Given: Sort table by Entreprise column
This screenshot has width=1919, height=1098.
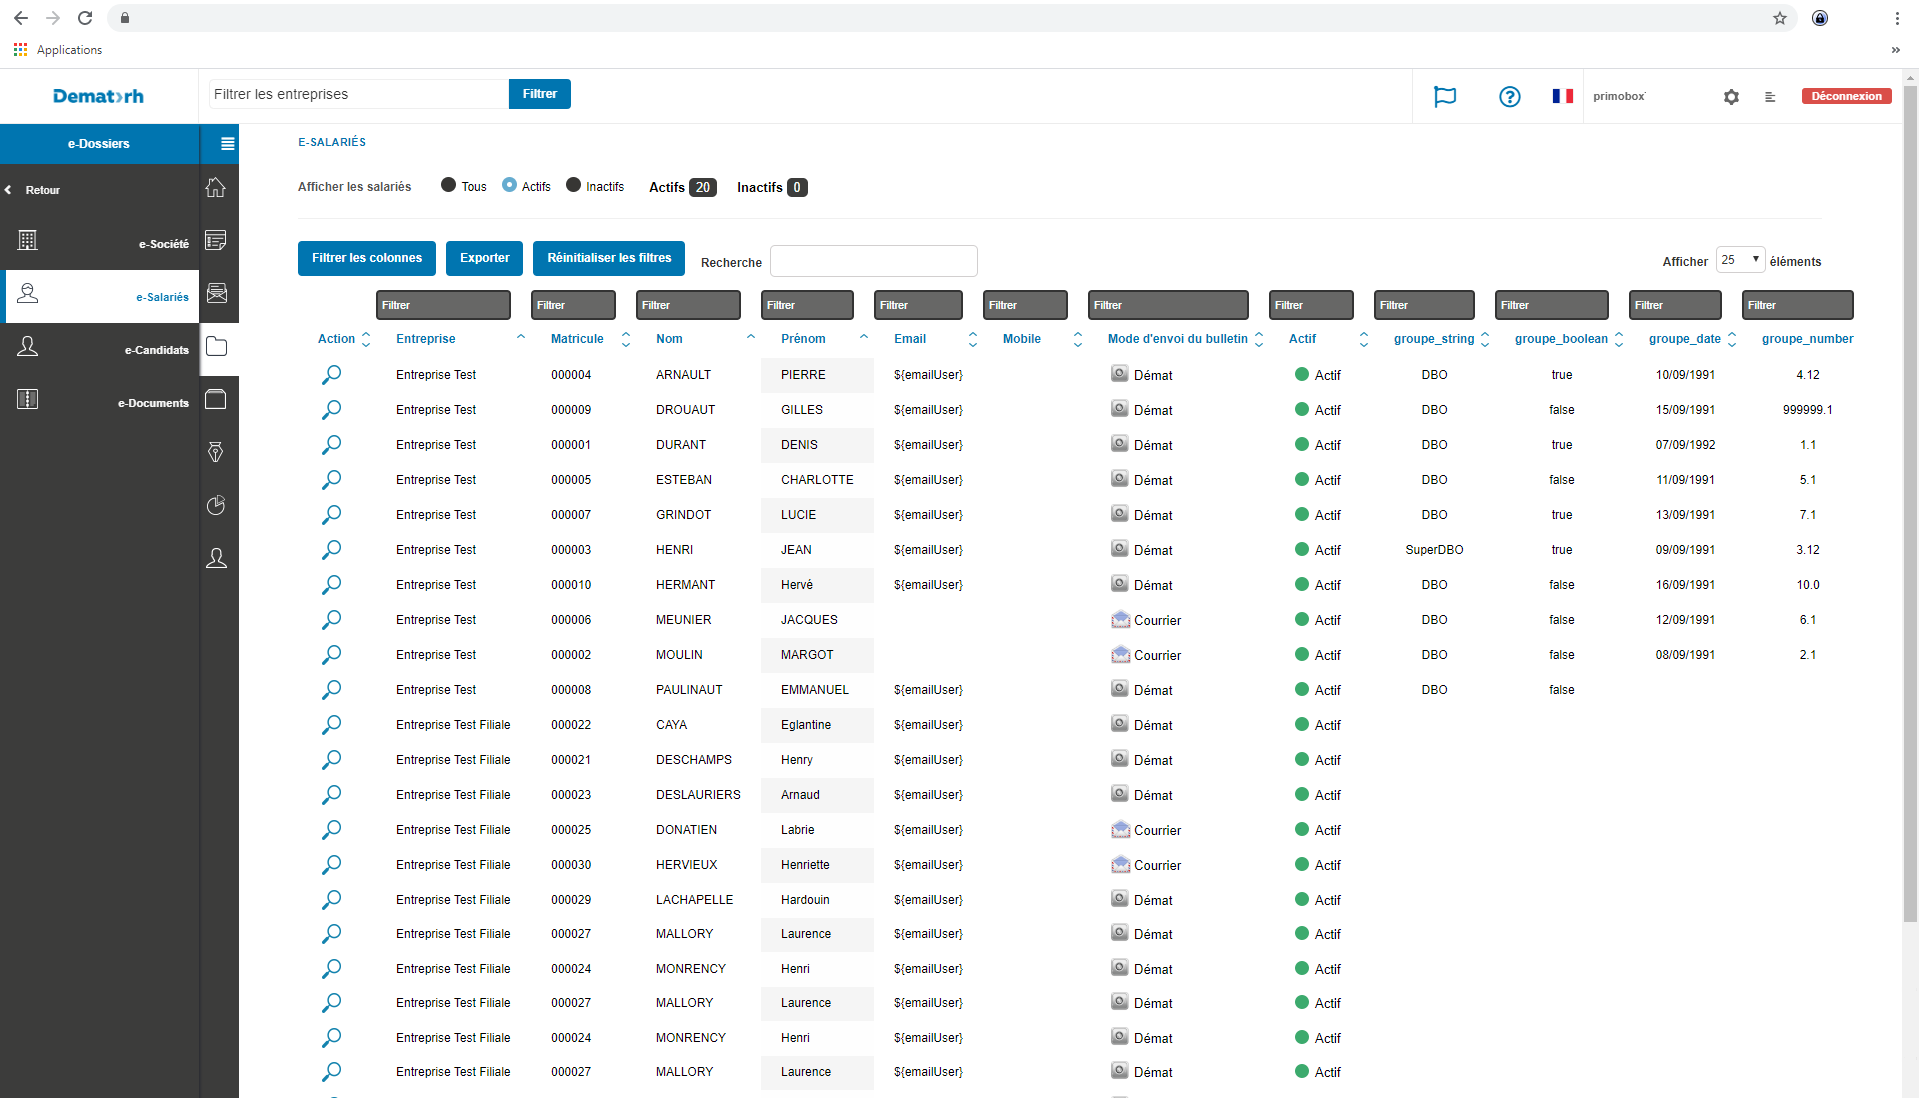Looking at the screenshot, I should tap(425, 339).
